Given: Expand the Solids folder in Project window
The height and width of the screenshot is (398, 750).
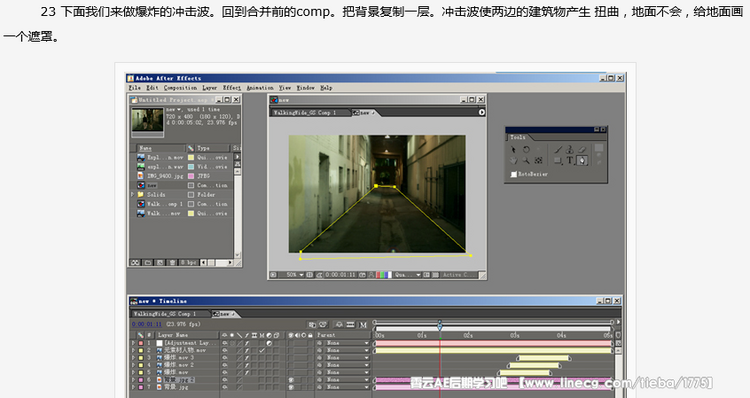Looking at the screenshot, I should coord(133,195).
